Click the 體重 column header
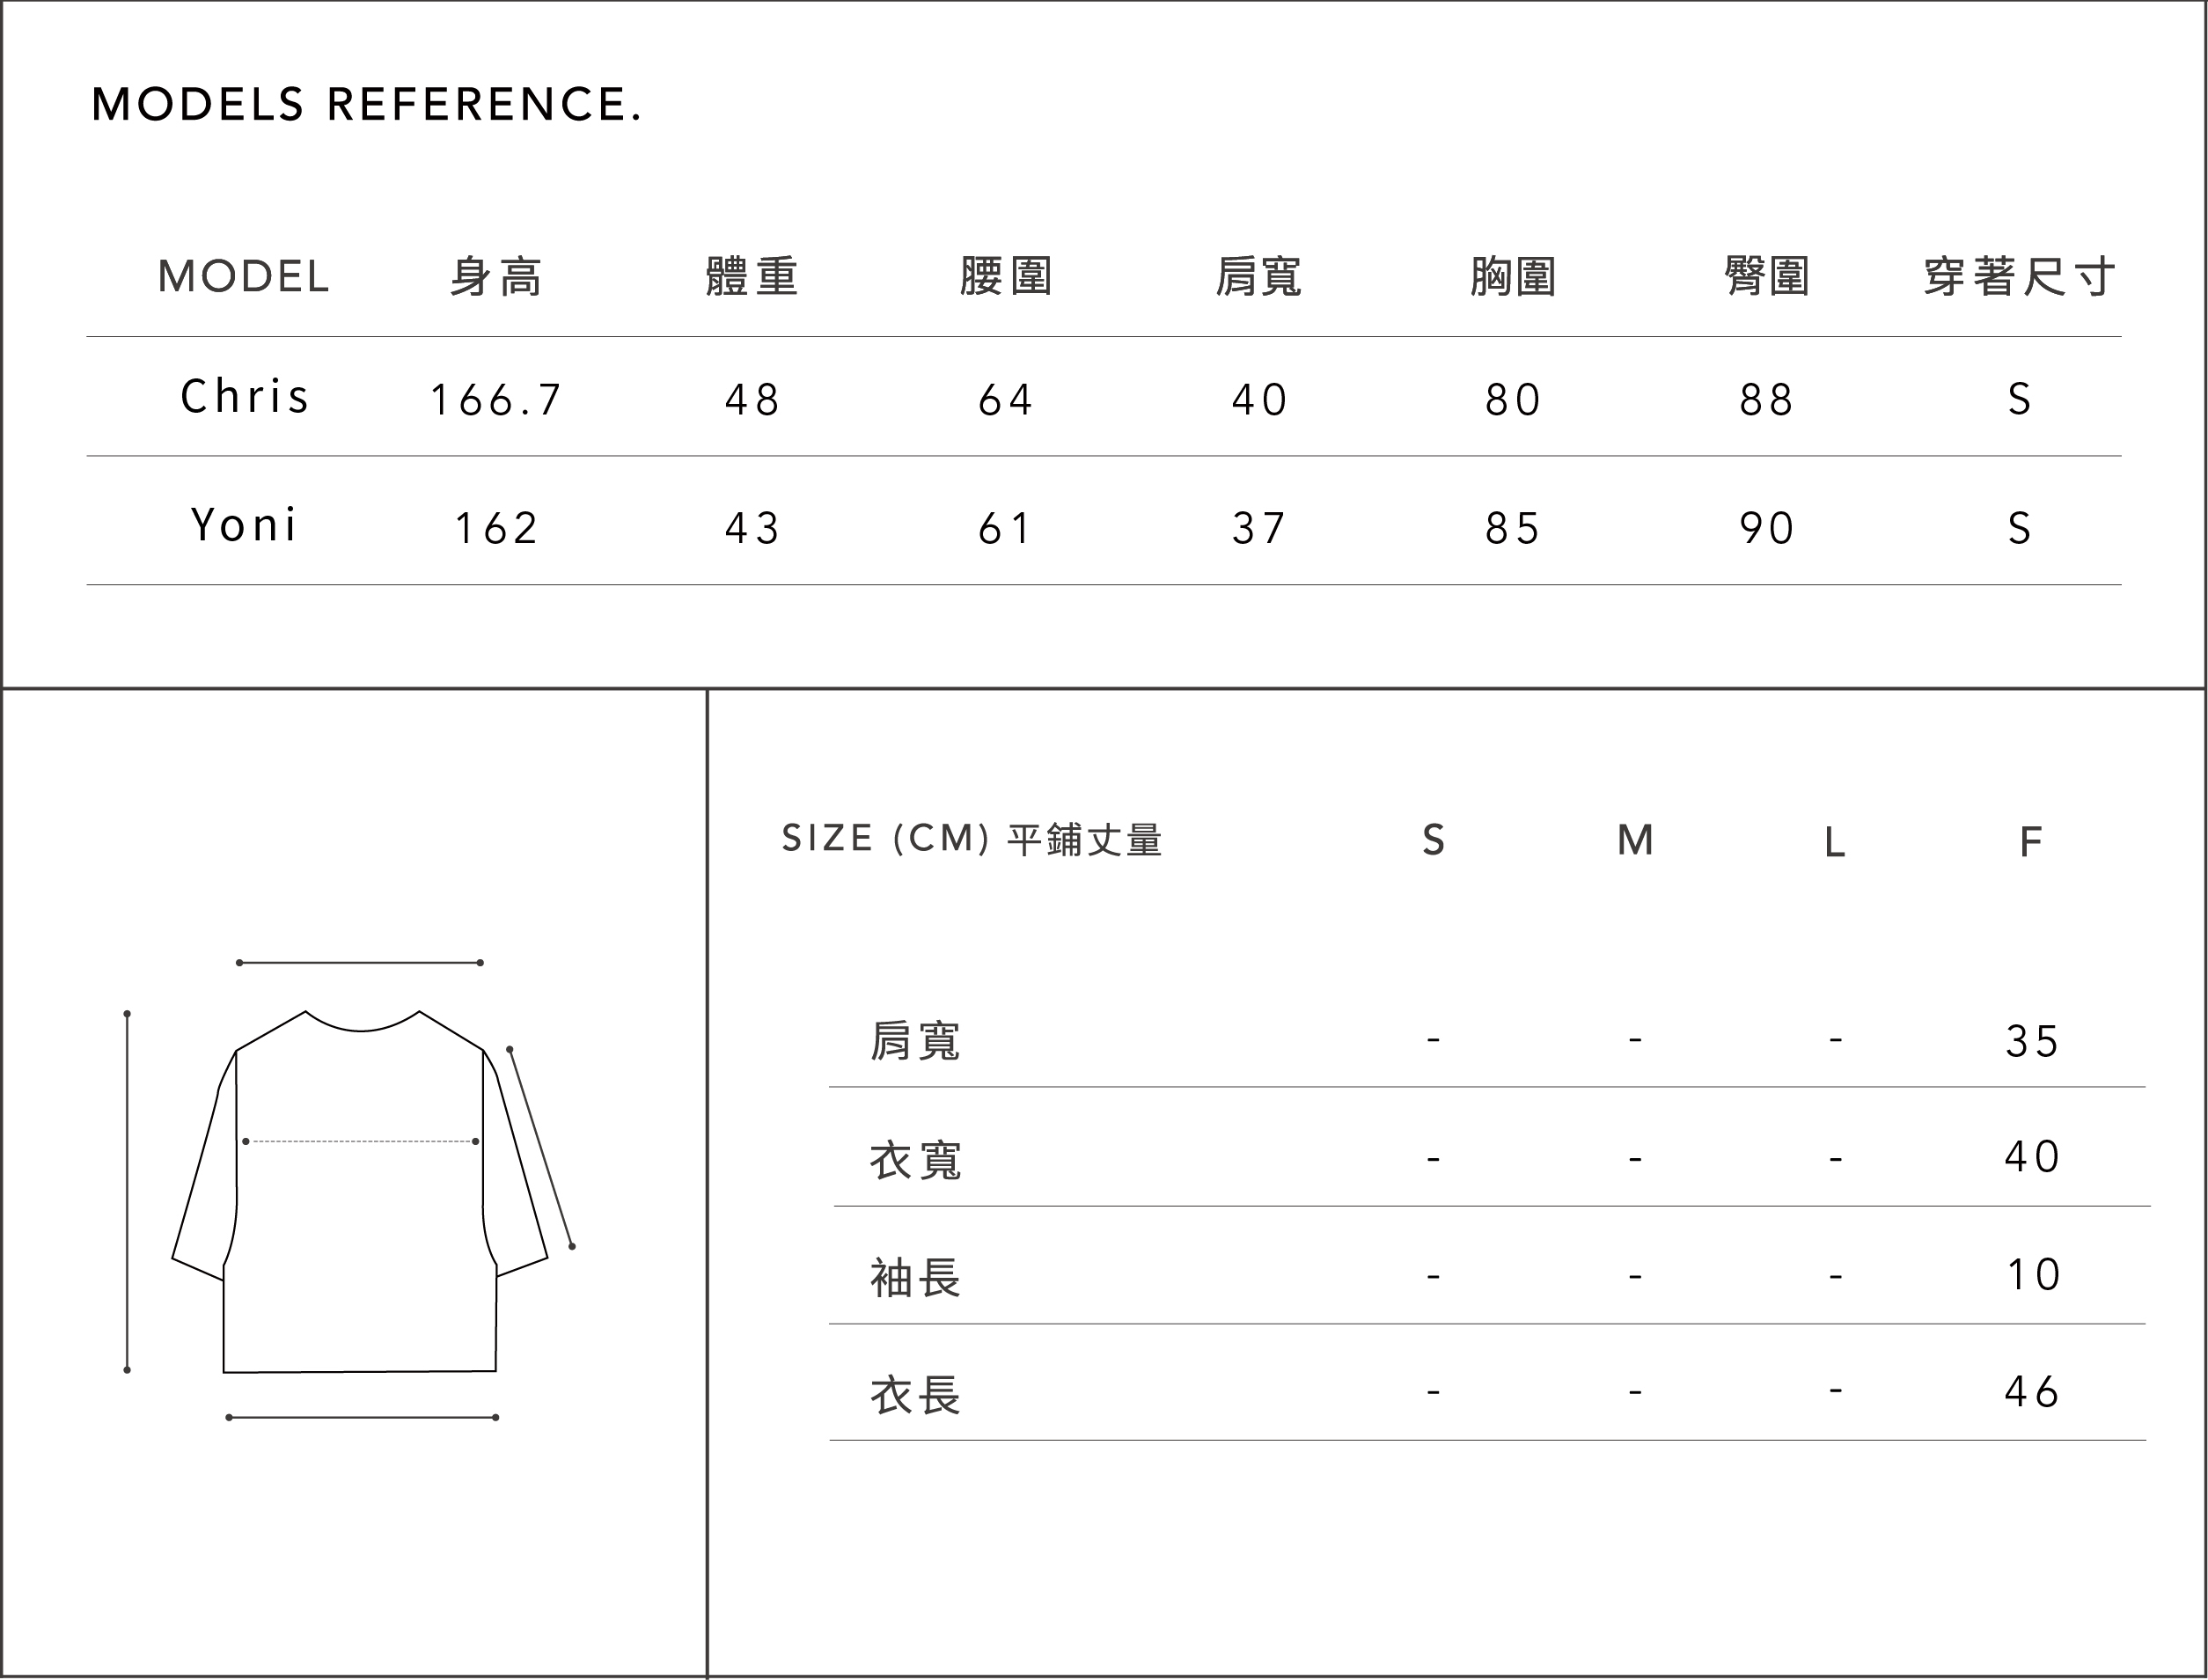Screen dimensions: 2208x1680 (752, 277)
